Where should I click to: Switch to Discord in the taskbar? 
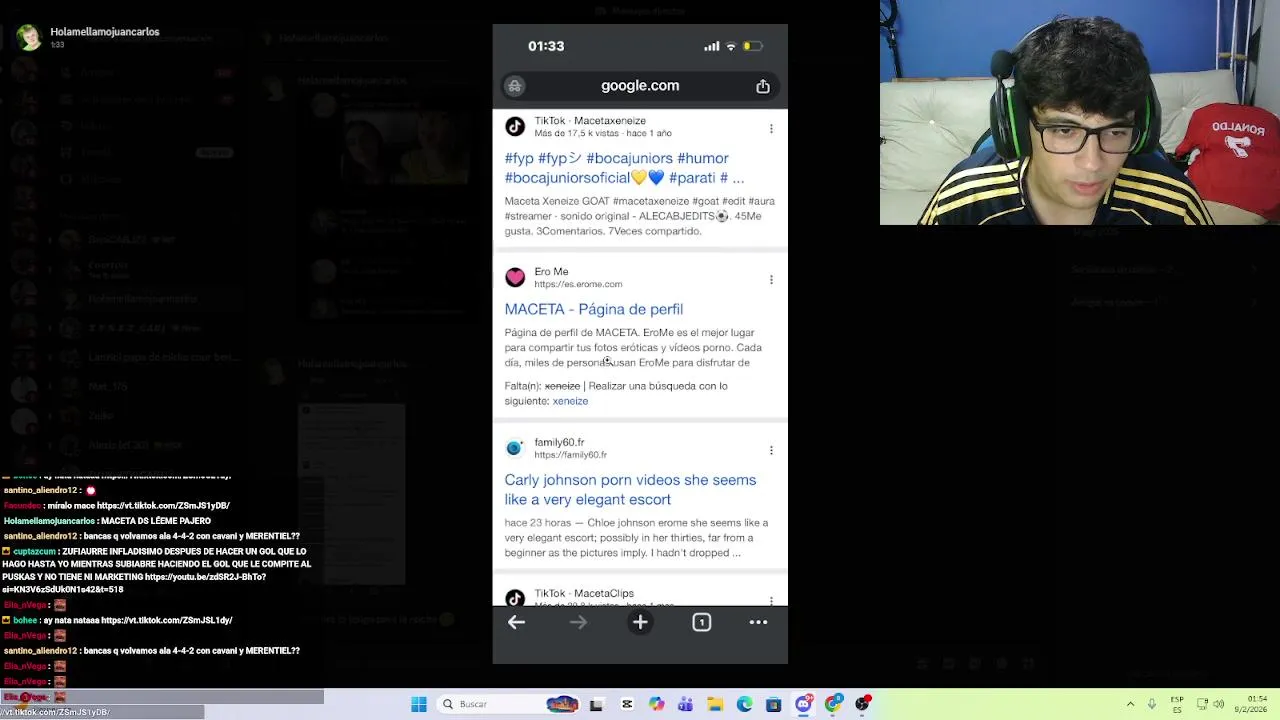click(803, 704)
